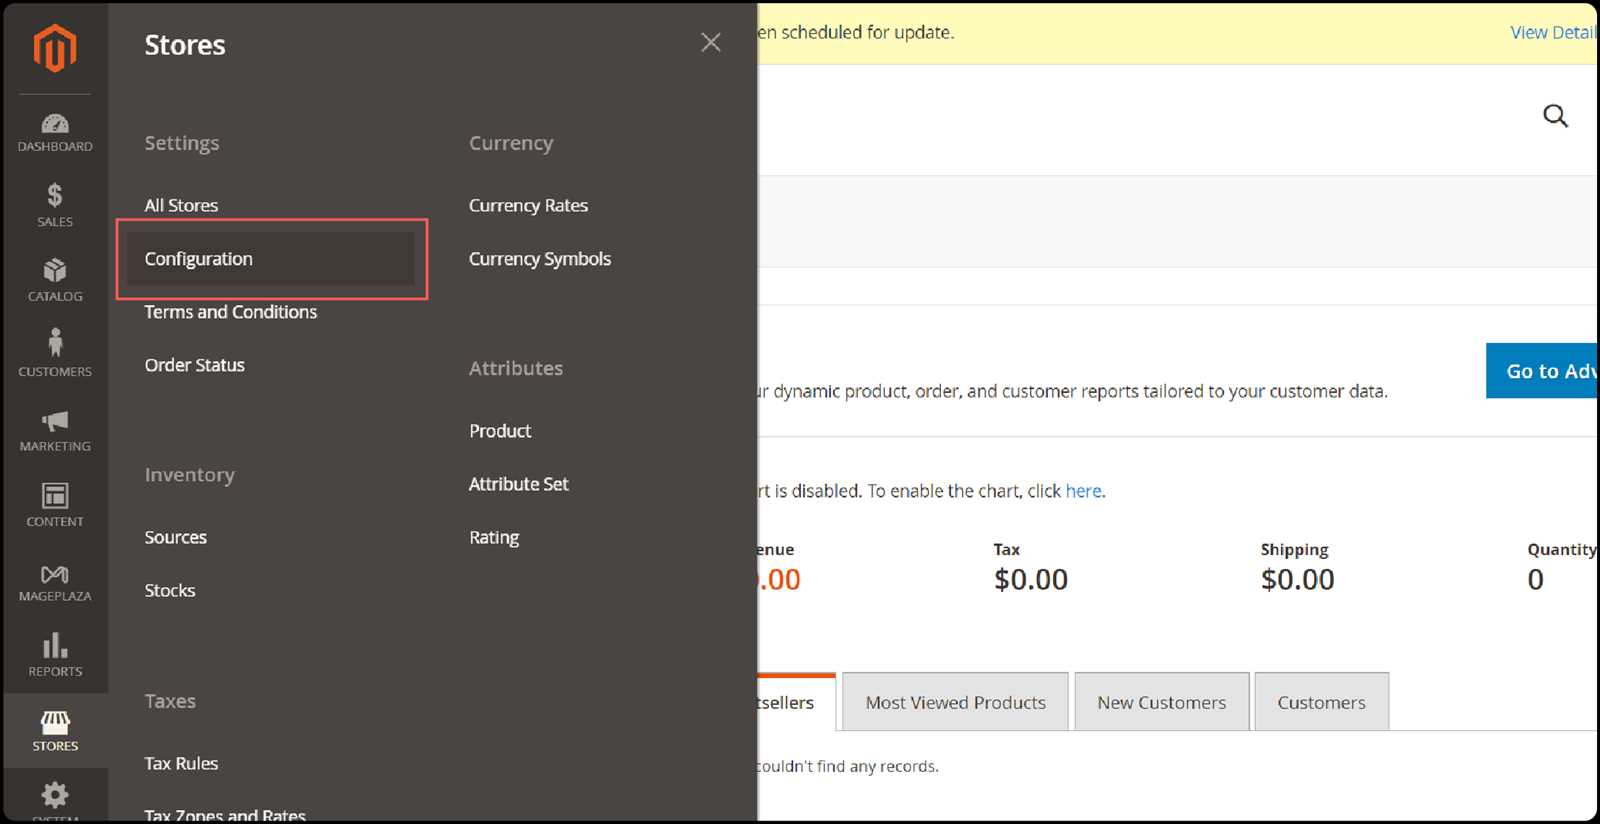Open Inventory Sources
The width and height of the screenshot is (1600, 824).
[175, 537]
